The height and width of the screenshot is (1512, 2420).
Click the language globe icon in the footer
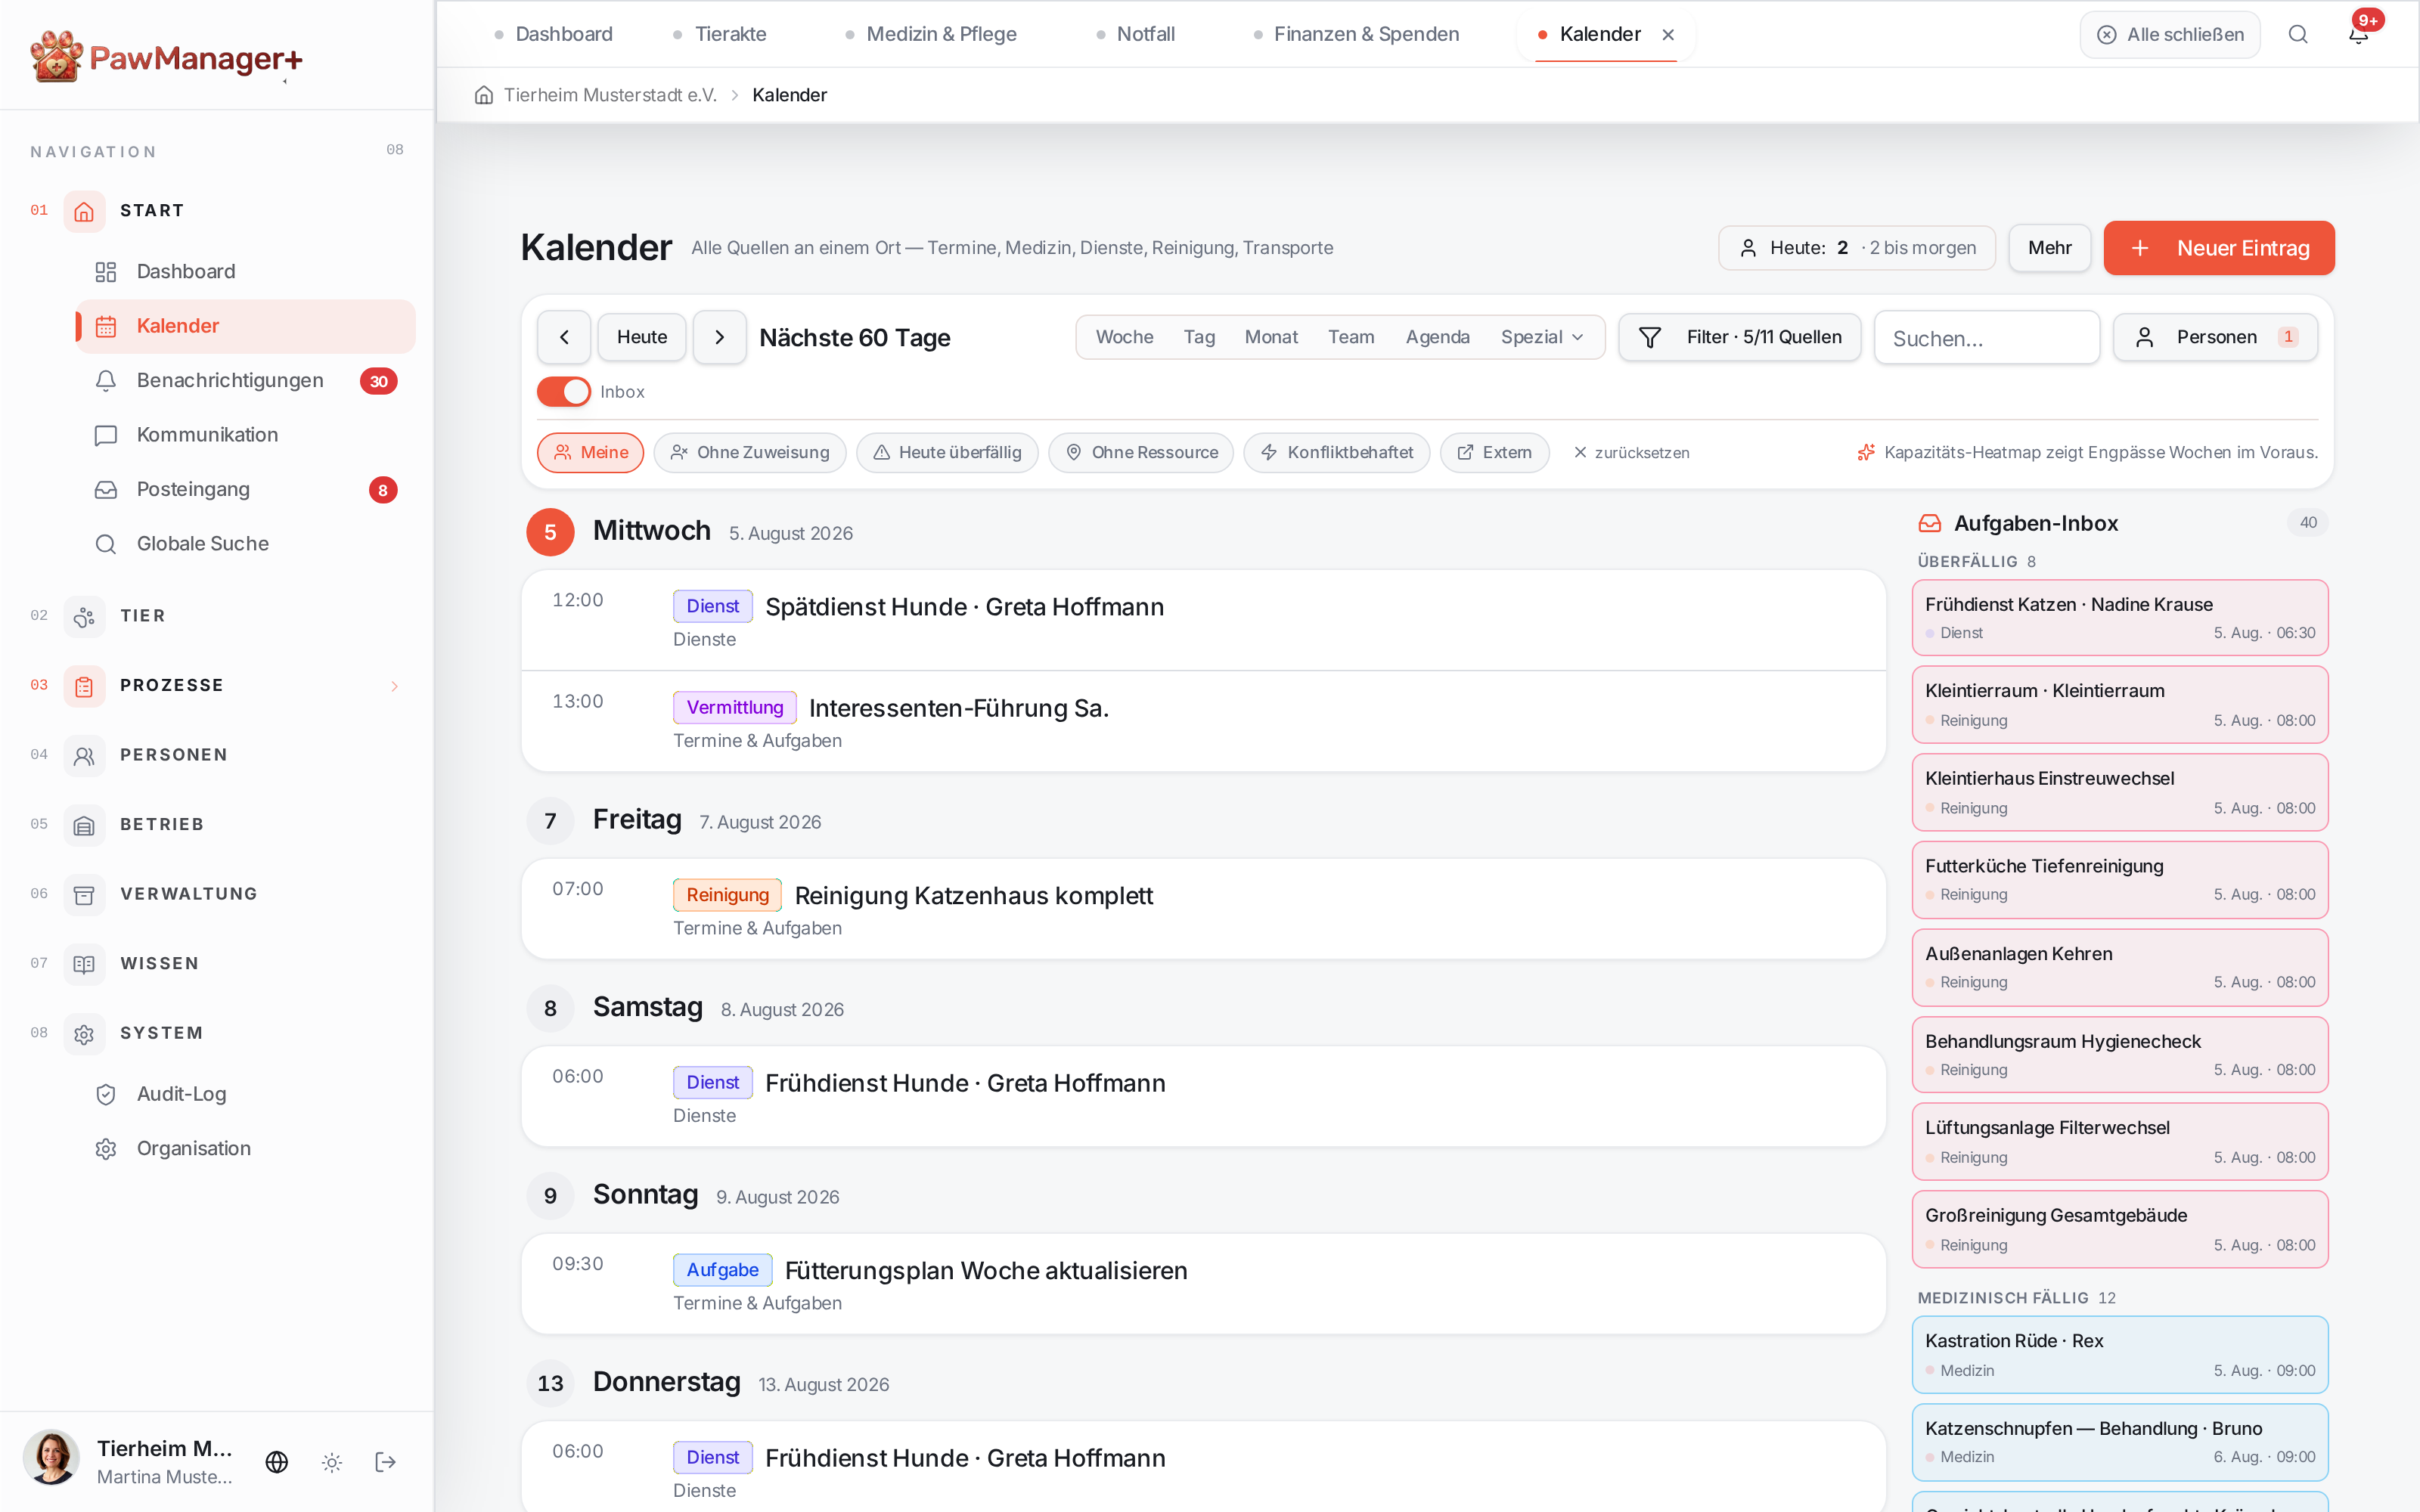point(277,1462)
